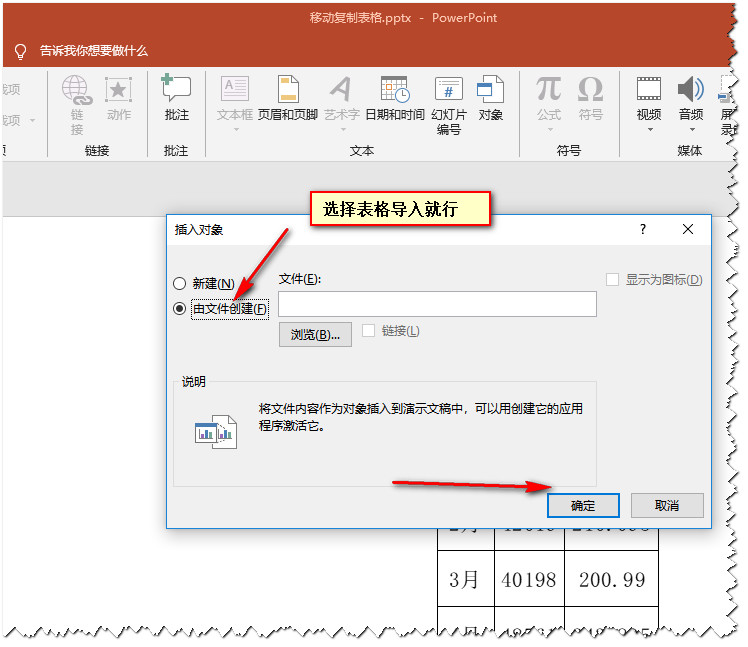748x647 pixels.
Task: Click the table cell 3月
Action: (x=466, y=580)
